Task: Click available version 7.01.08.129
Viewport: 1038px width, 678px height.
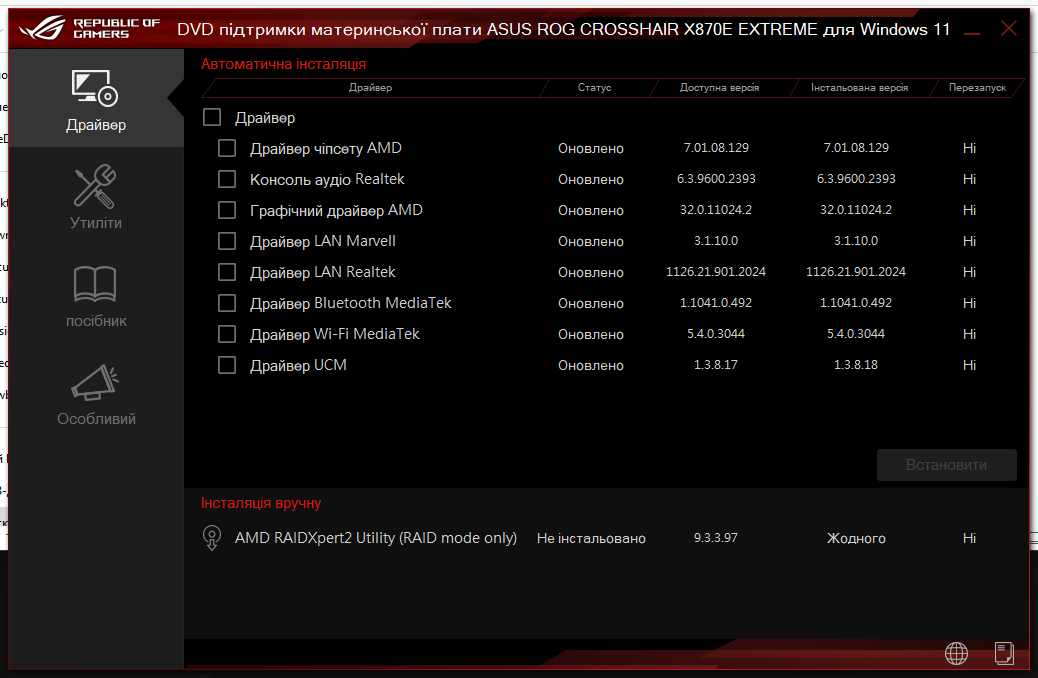Action: [716, 148]
